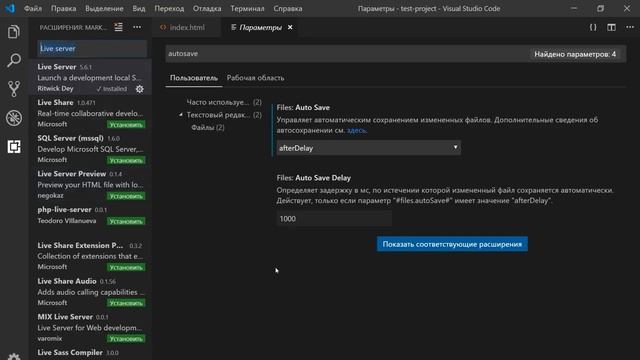This screenshot has height=360, width=640.
Task: Install Live Share Extension Pack
Action: (x=126, y=267)
